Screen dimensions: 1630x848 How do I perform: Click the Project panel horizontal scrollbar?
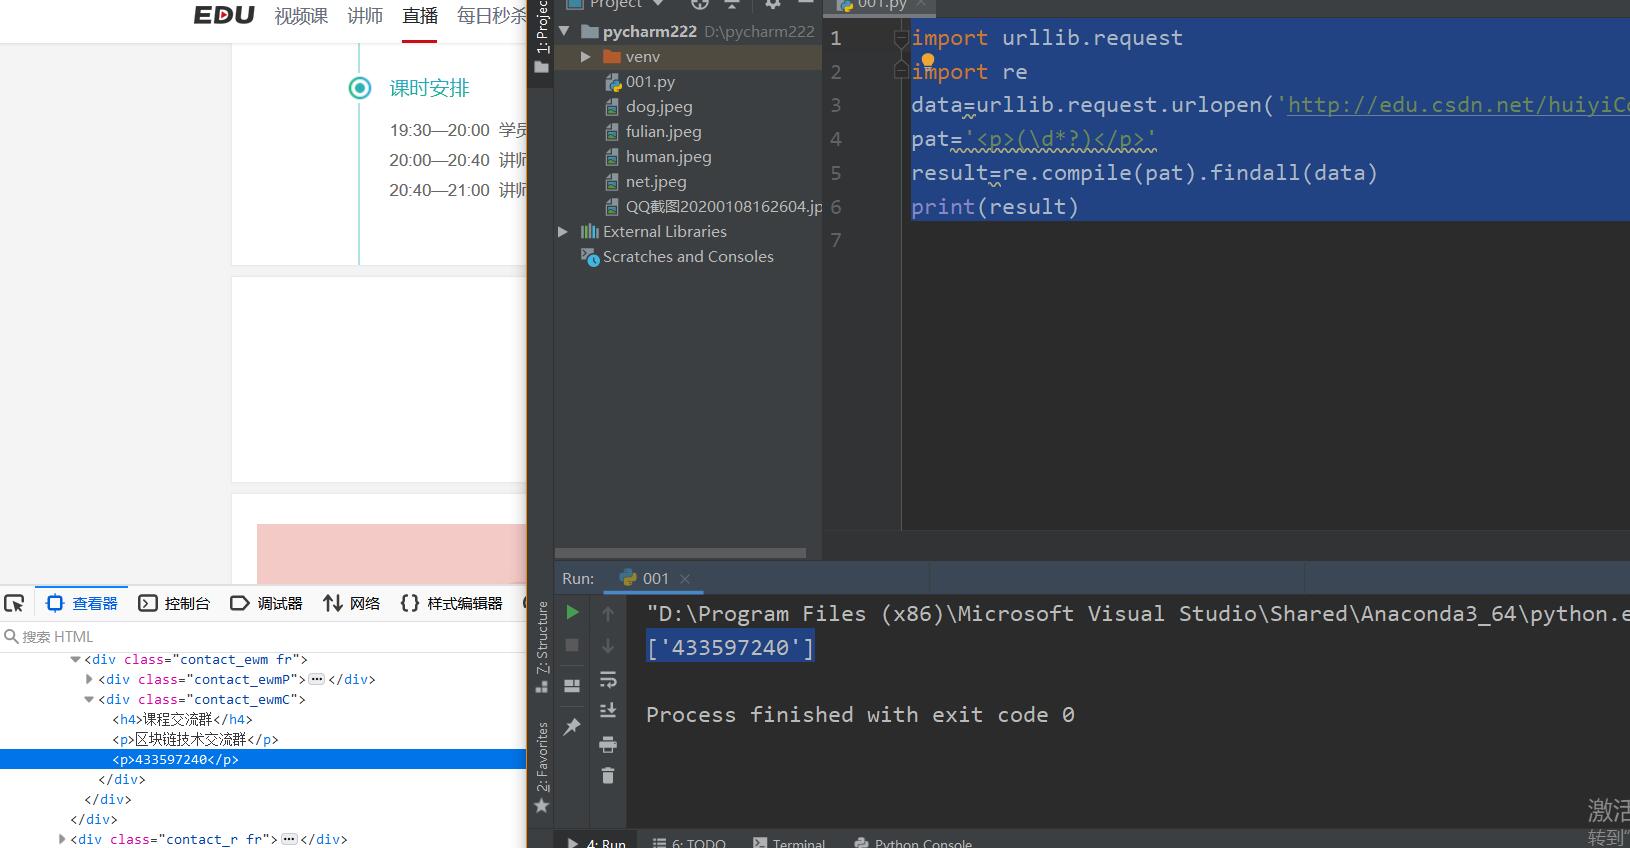[680, 553]
